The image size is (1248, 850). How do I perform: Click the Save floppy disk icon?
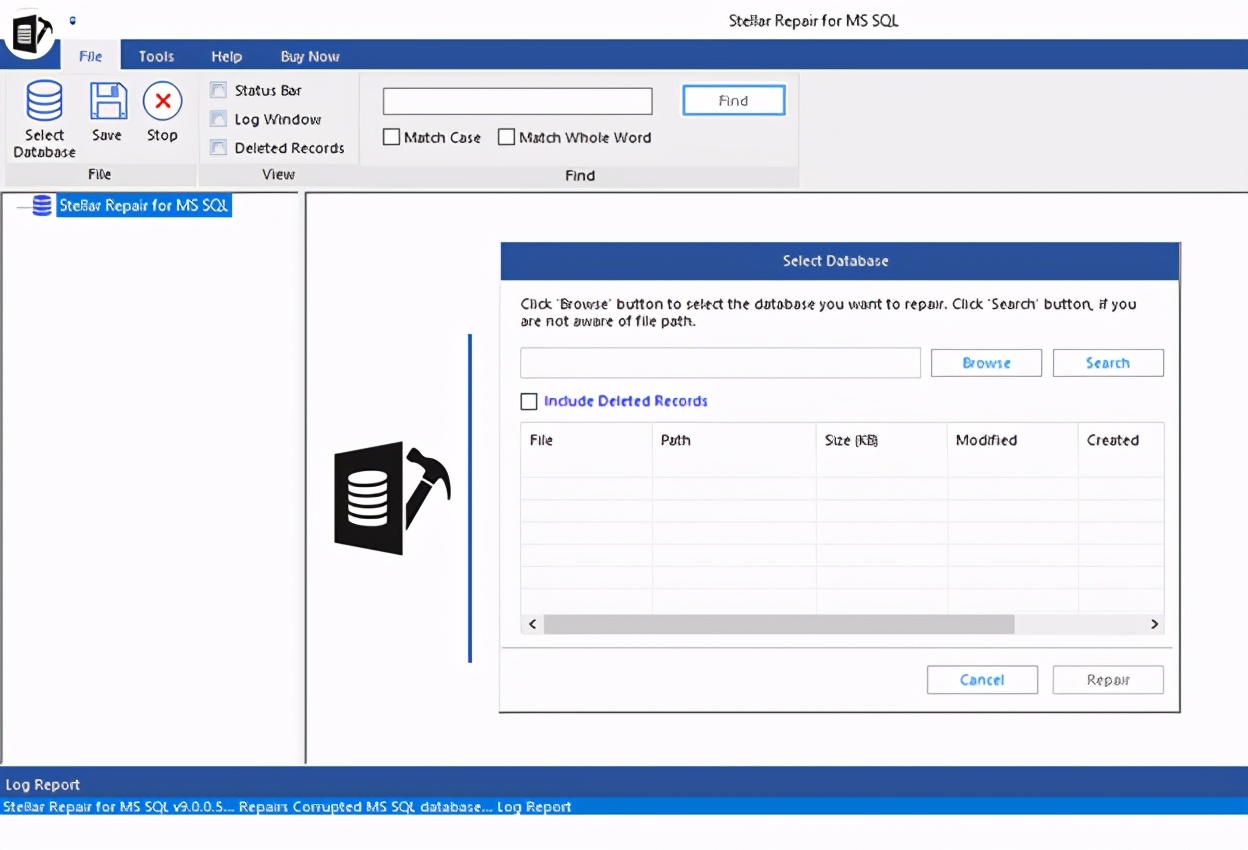[107, 101]
